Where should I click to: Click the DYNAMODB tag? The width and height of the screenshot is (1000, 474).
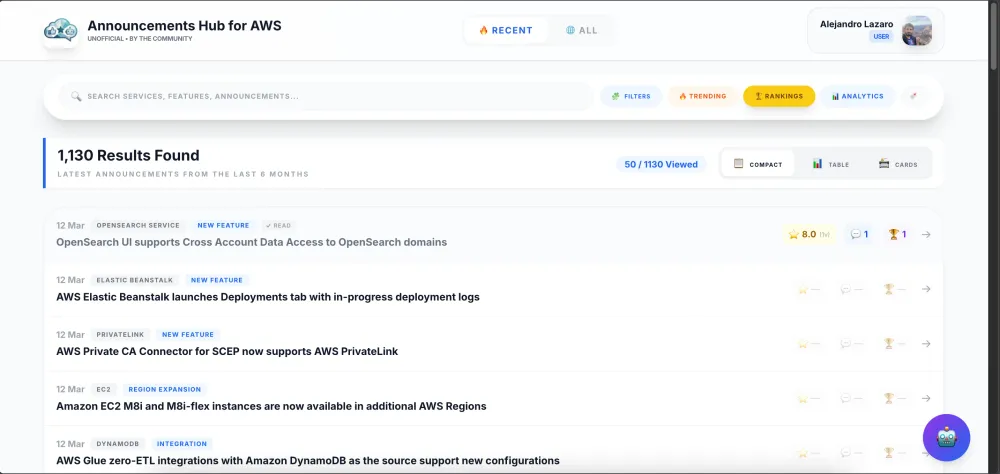coord(118,443)
